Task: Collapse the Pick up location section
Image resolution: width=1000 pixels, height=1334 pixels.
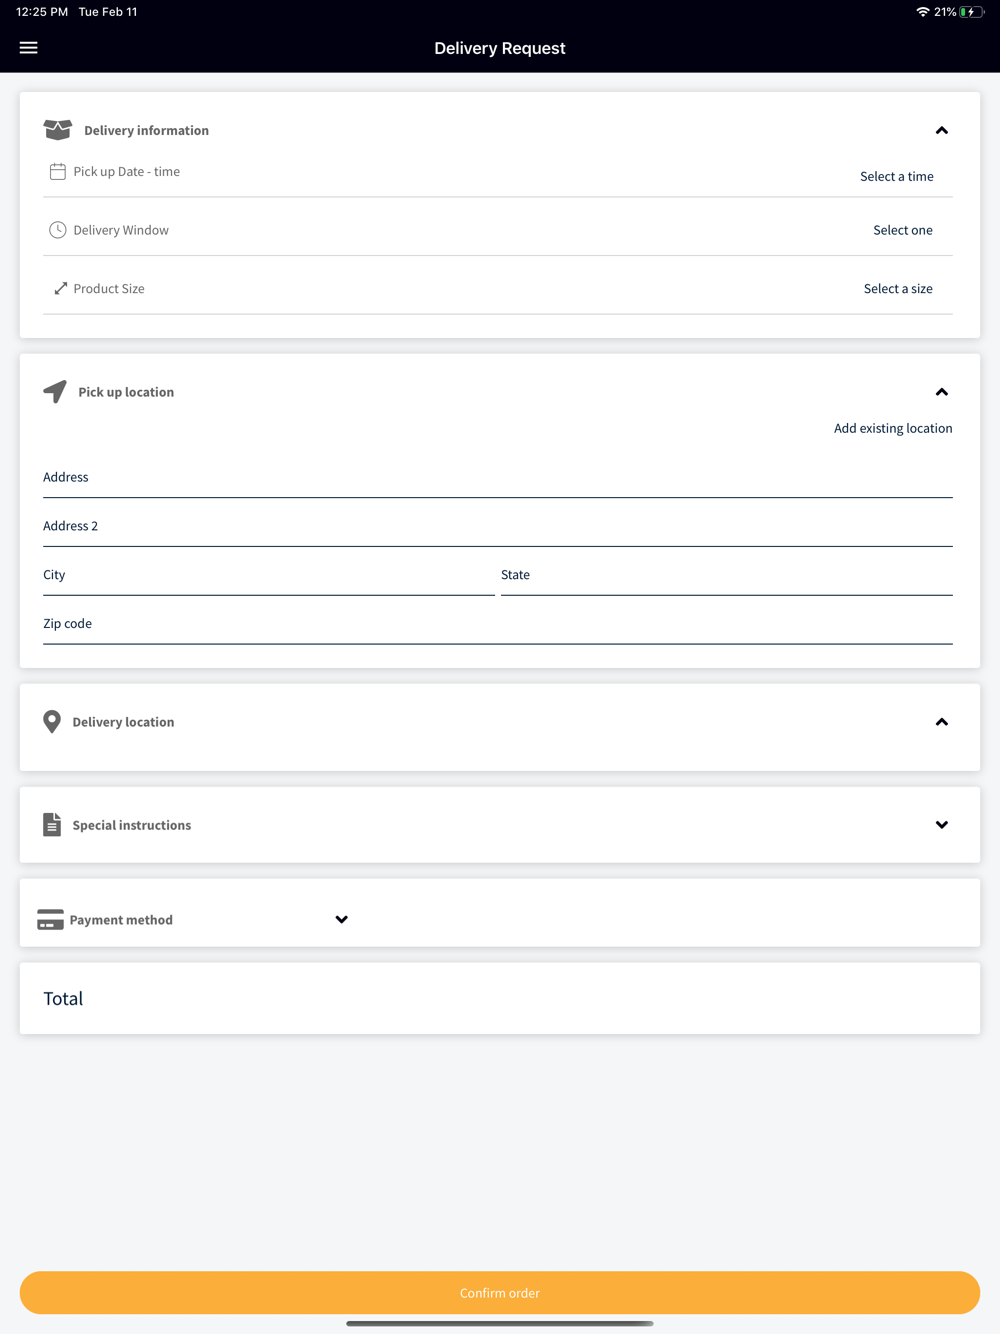Action: (941, 392)
